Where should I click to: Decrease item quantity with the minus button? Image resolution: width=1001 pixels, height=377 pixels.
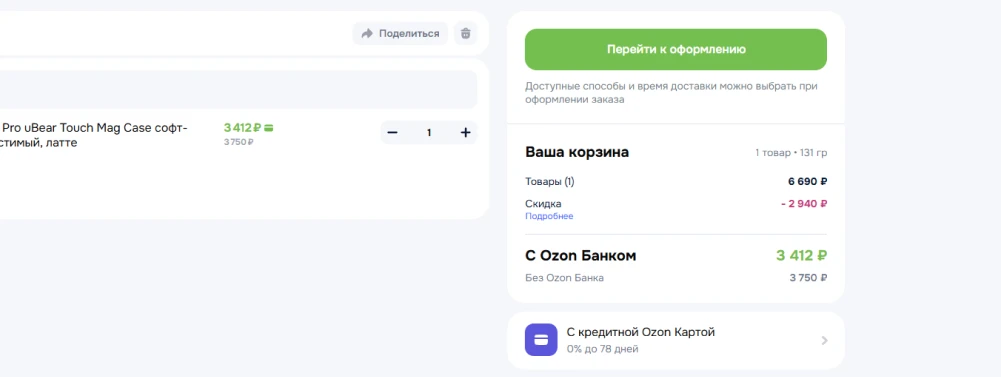(393, 133)
